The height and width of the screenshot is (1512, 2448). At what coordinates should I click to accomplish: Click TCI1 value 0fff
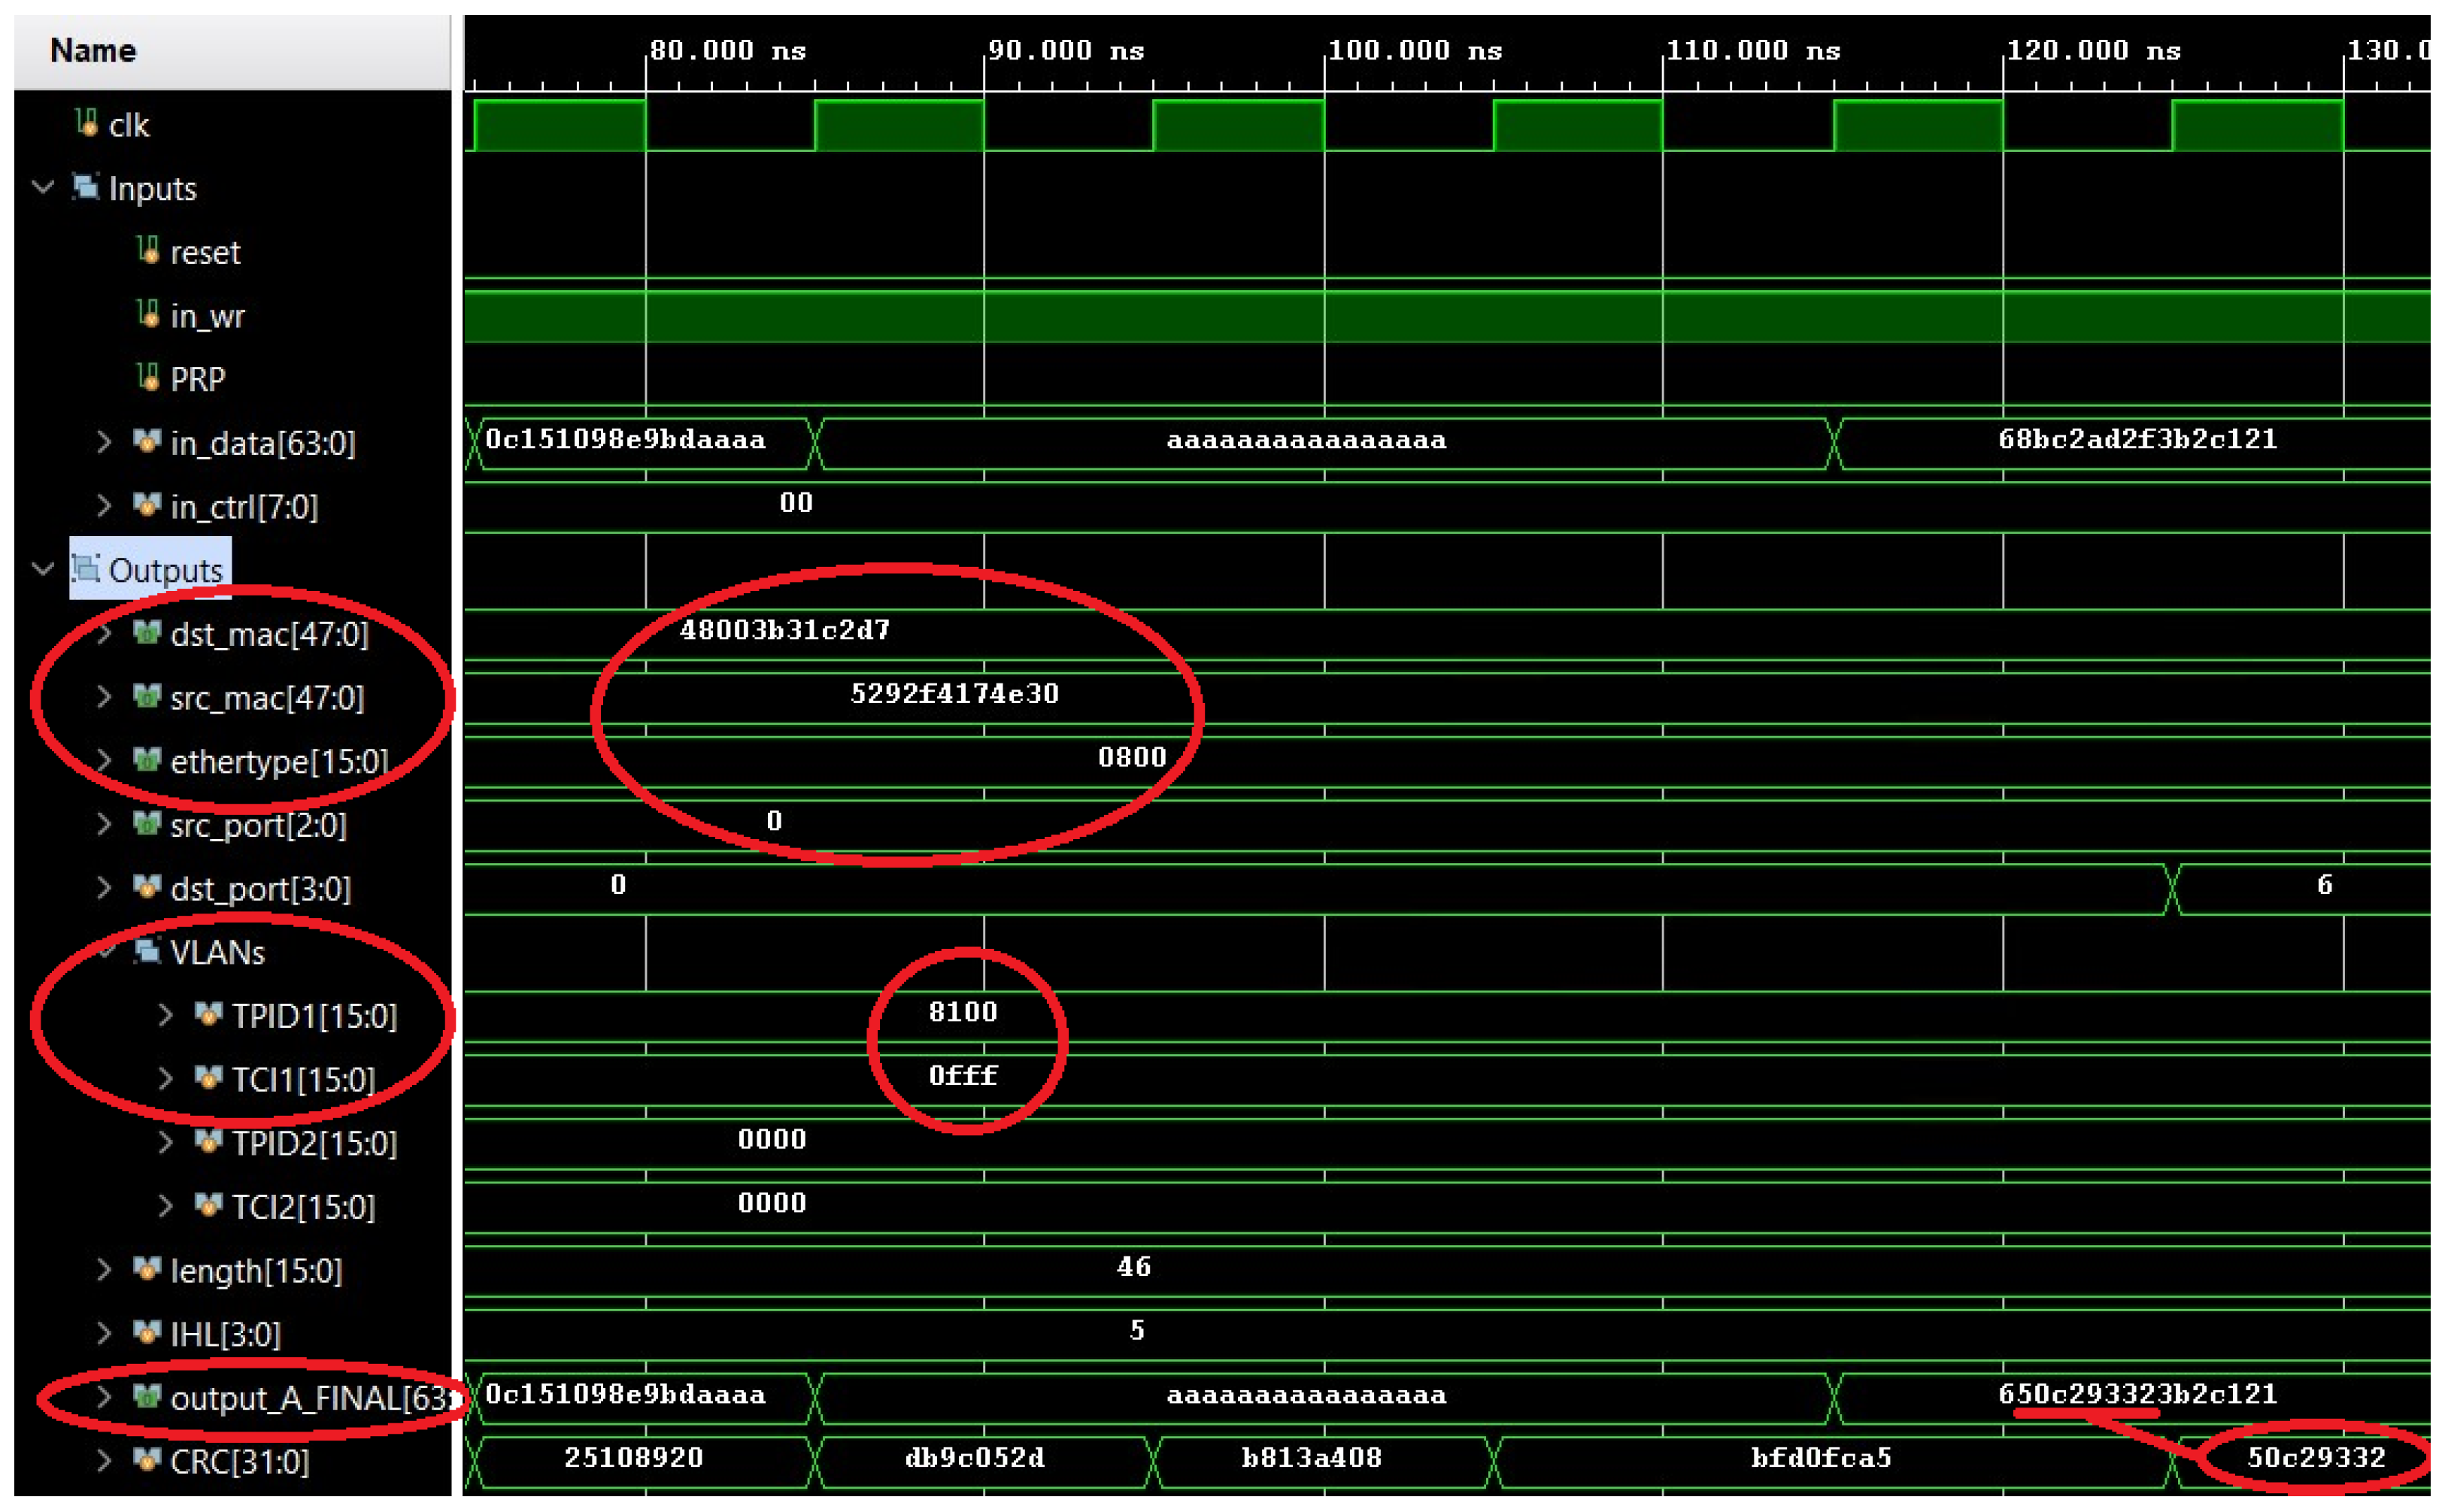pos(963,1075)
